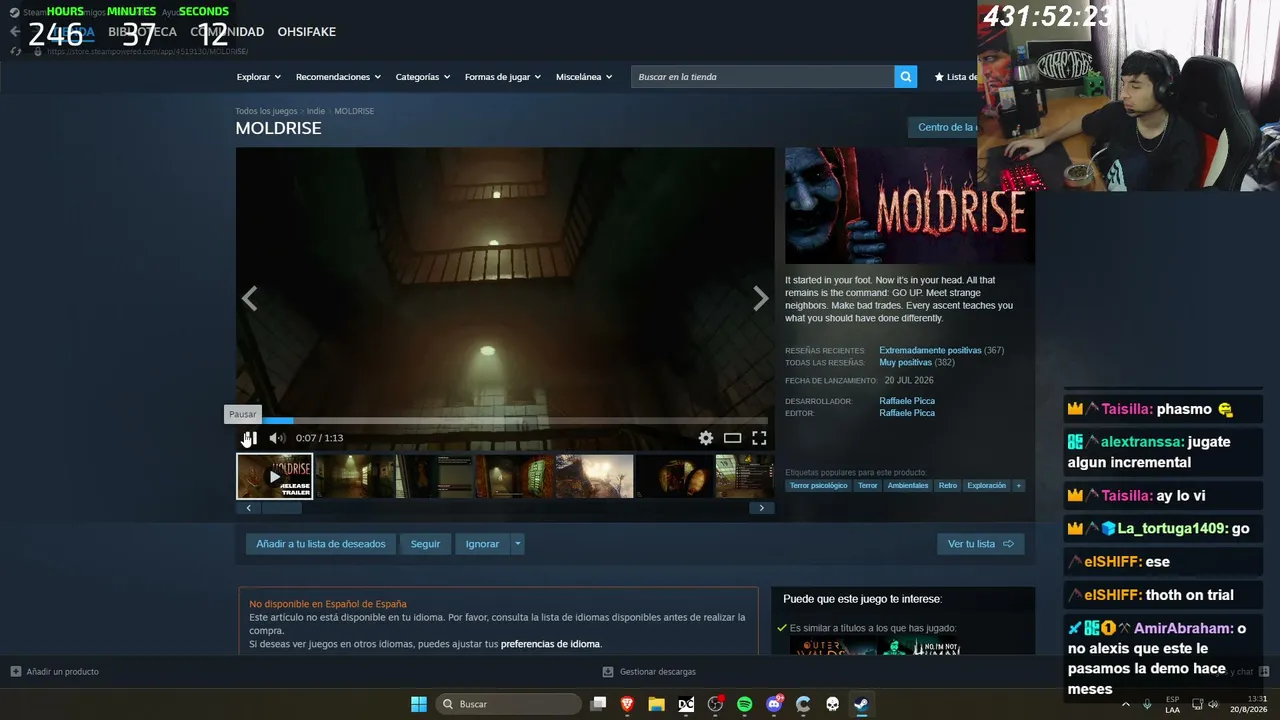This screenshot has height=720, width=1280.
Task: Select the Terror tag
Action: pyautogui.click(x=867, y=486)
